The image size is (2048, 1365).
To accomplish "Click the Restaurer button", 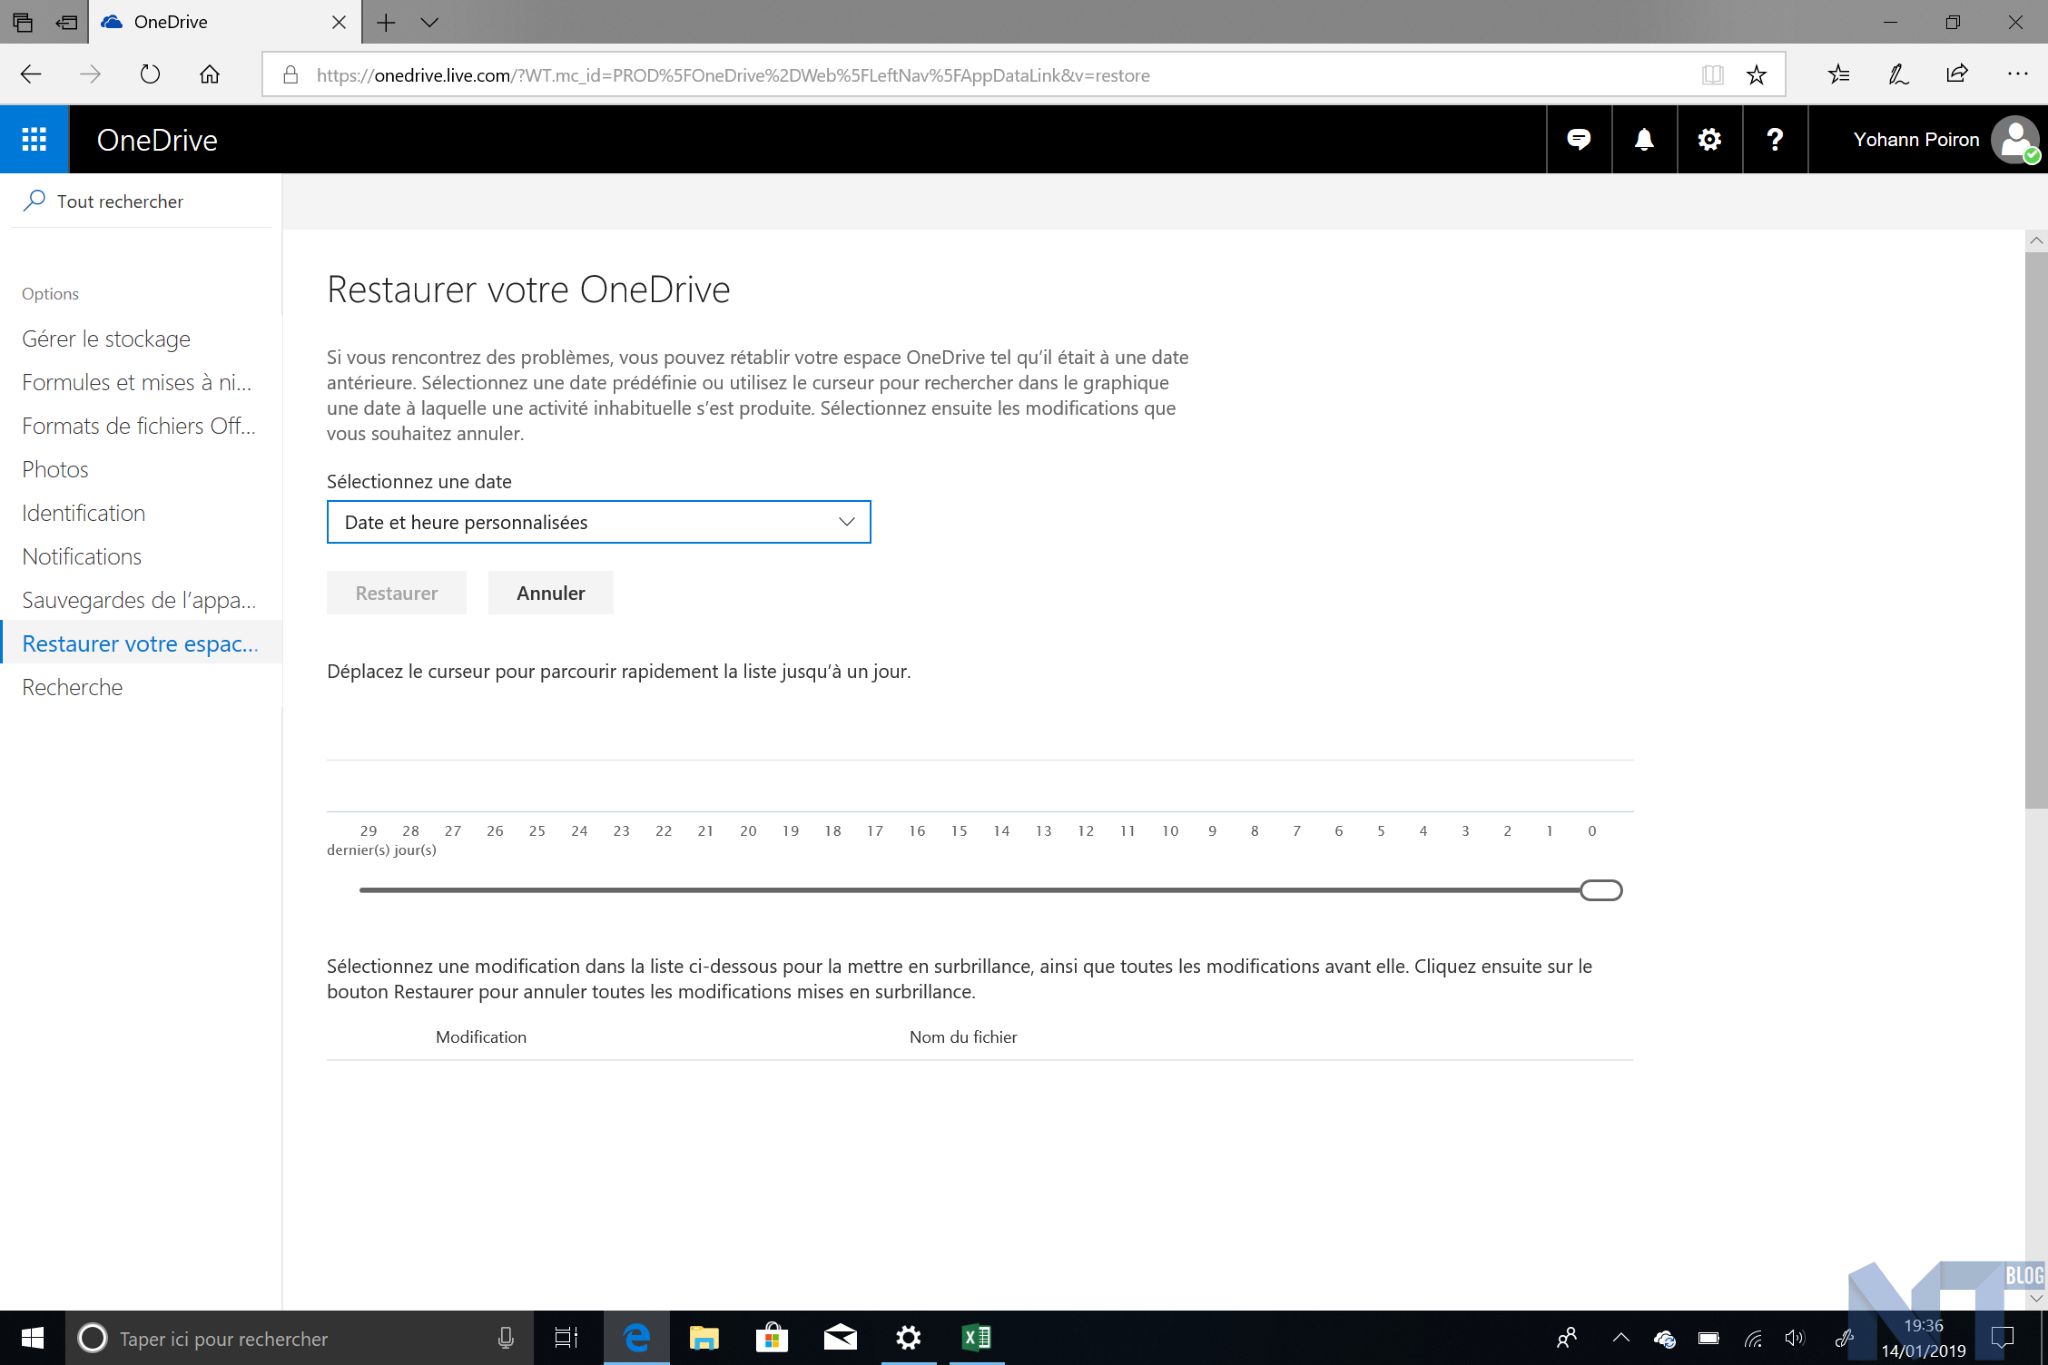I will (396, 593).
